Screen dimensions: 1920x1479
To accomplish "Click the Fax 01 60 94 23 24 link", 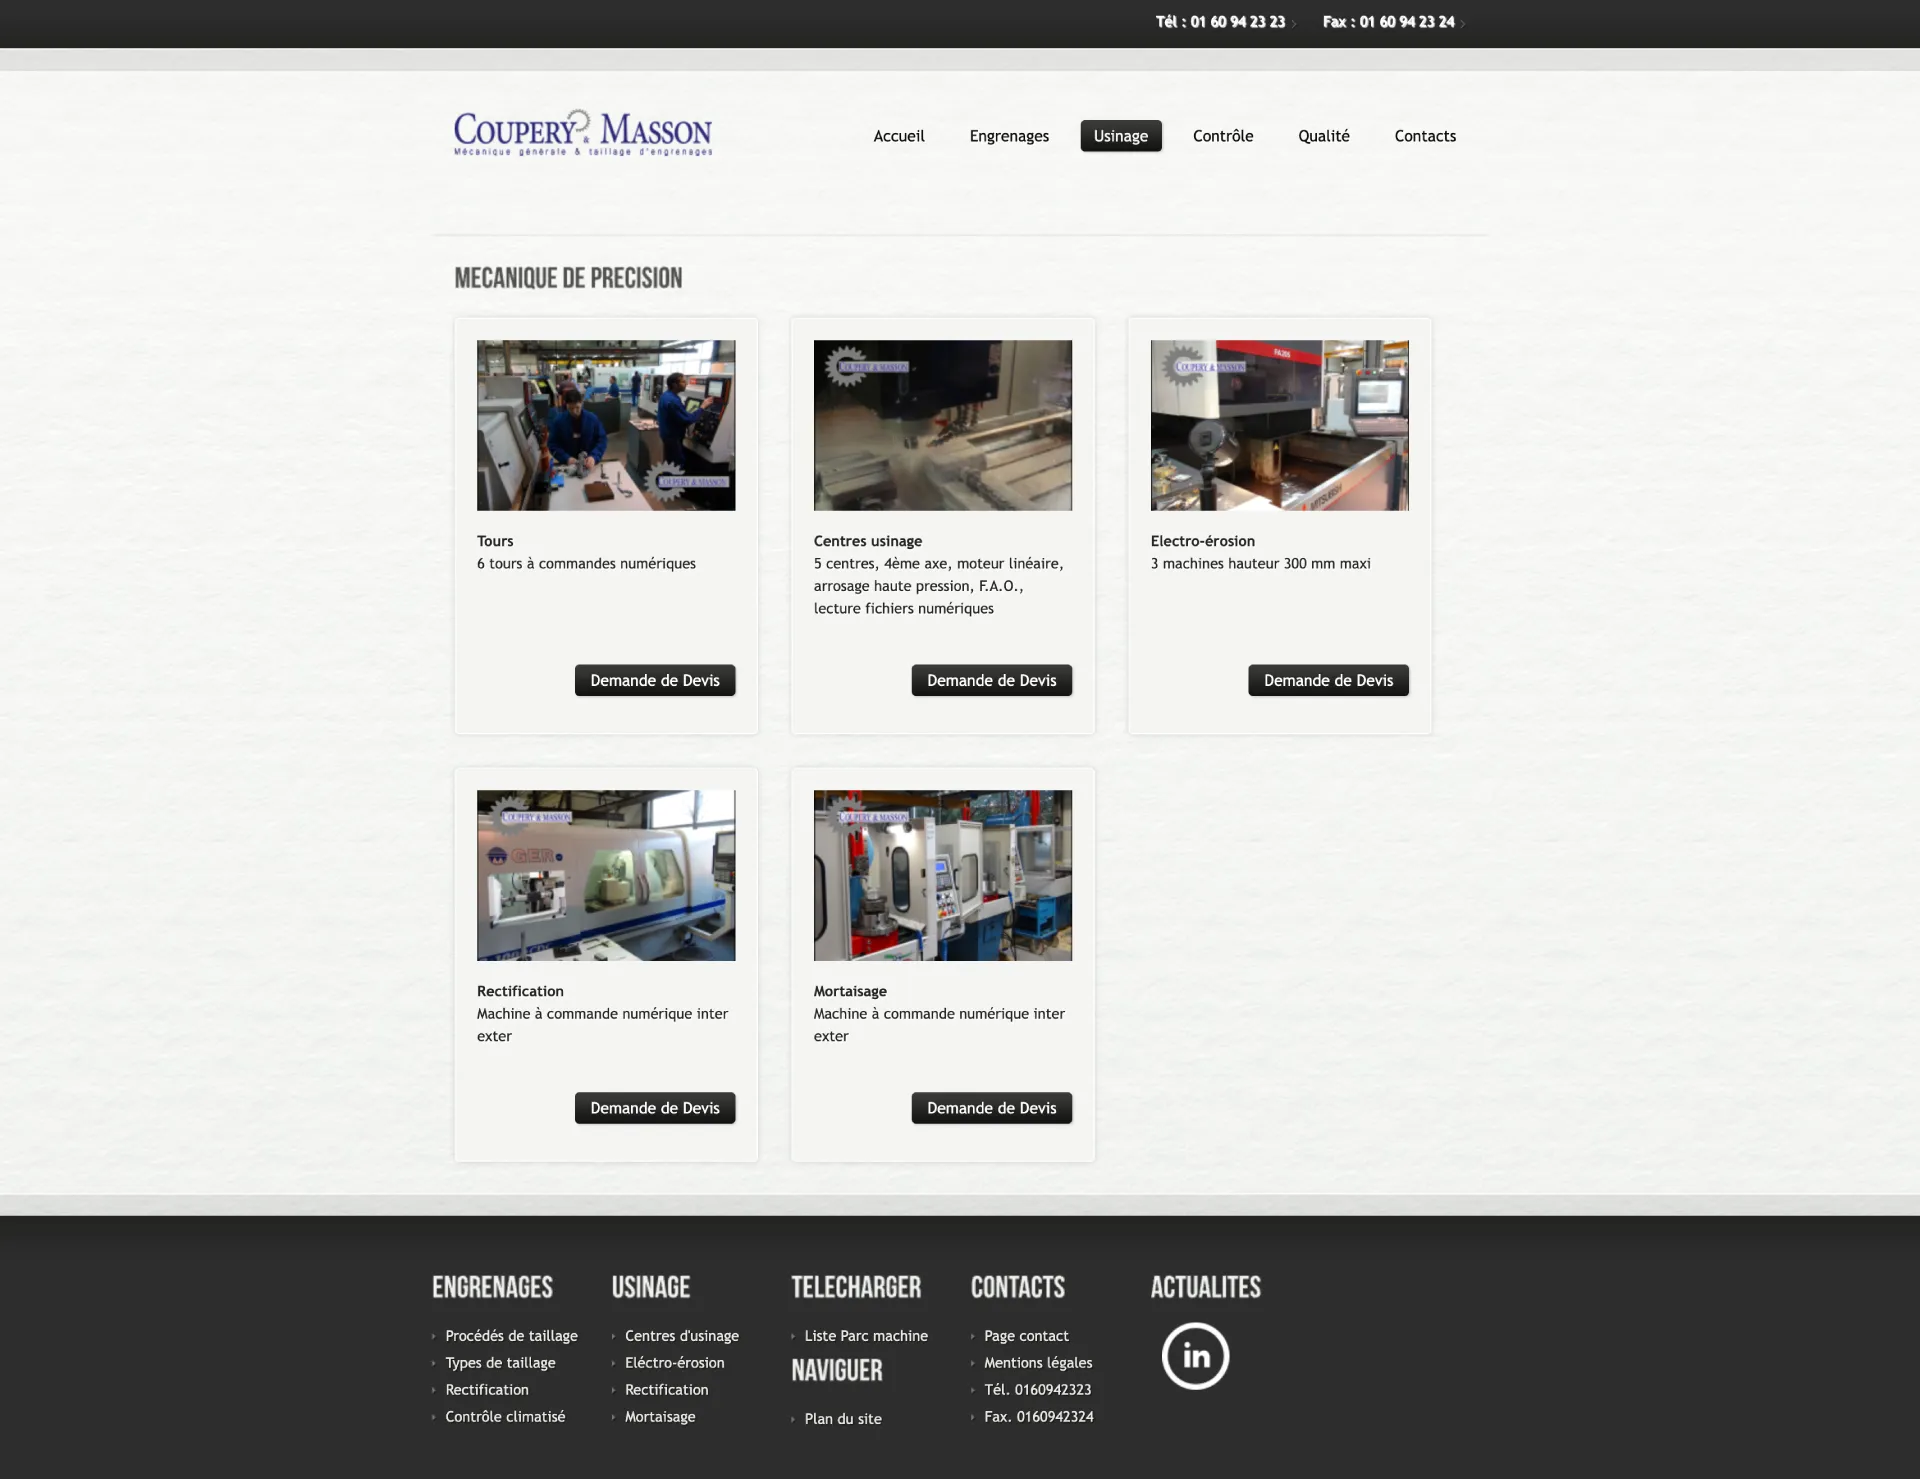I will [x=1388, y=22].
